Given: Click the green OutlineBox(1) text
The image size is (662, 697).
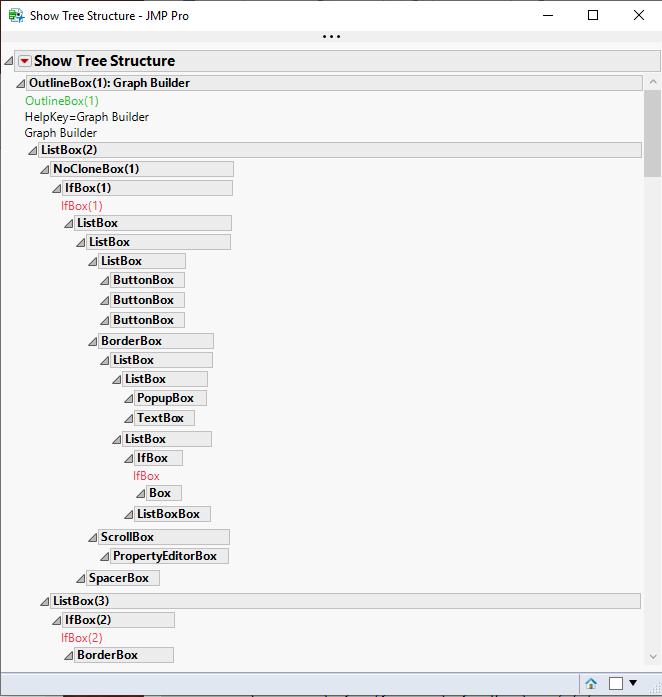Looking at the screenshot, I should point(62,101).
